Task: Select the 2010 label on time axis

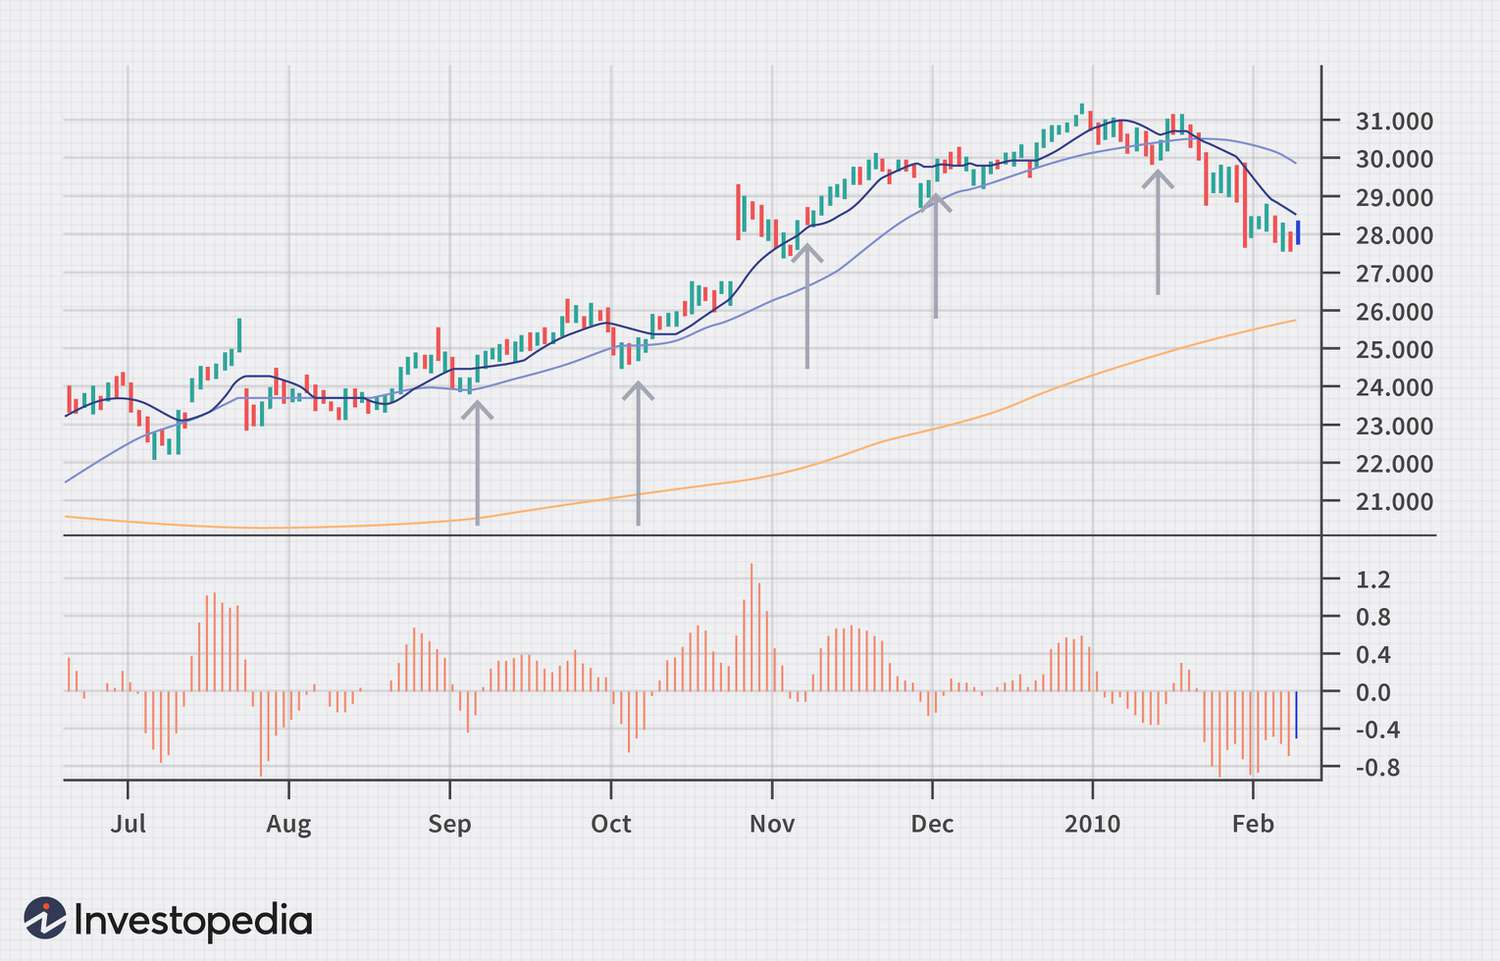Action: [x=1093, y=824]
